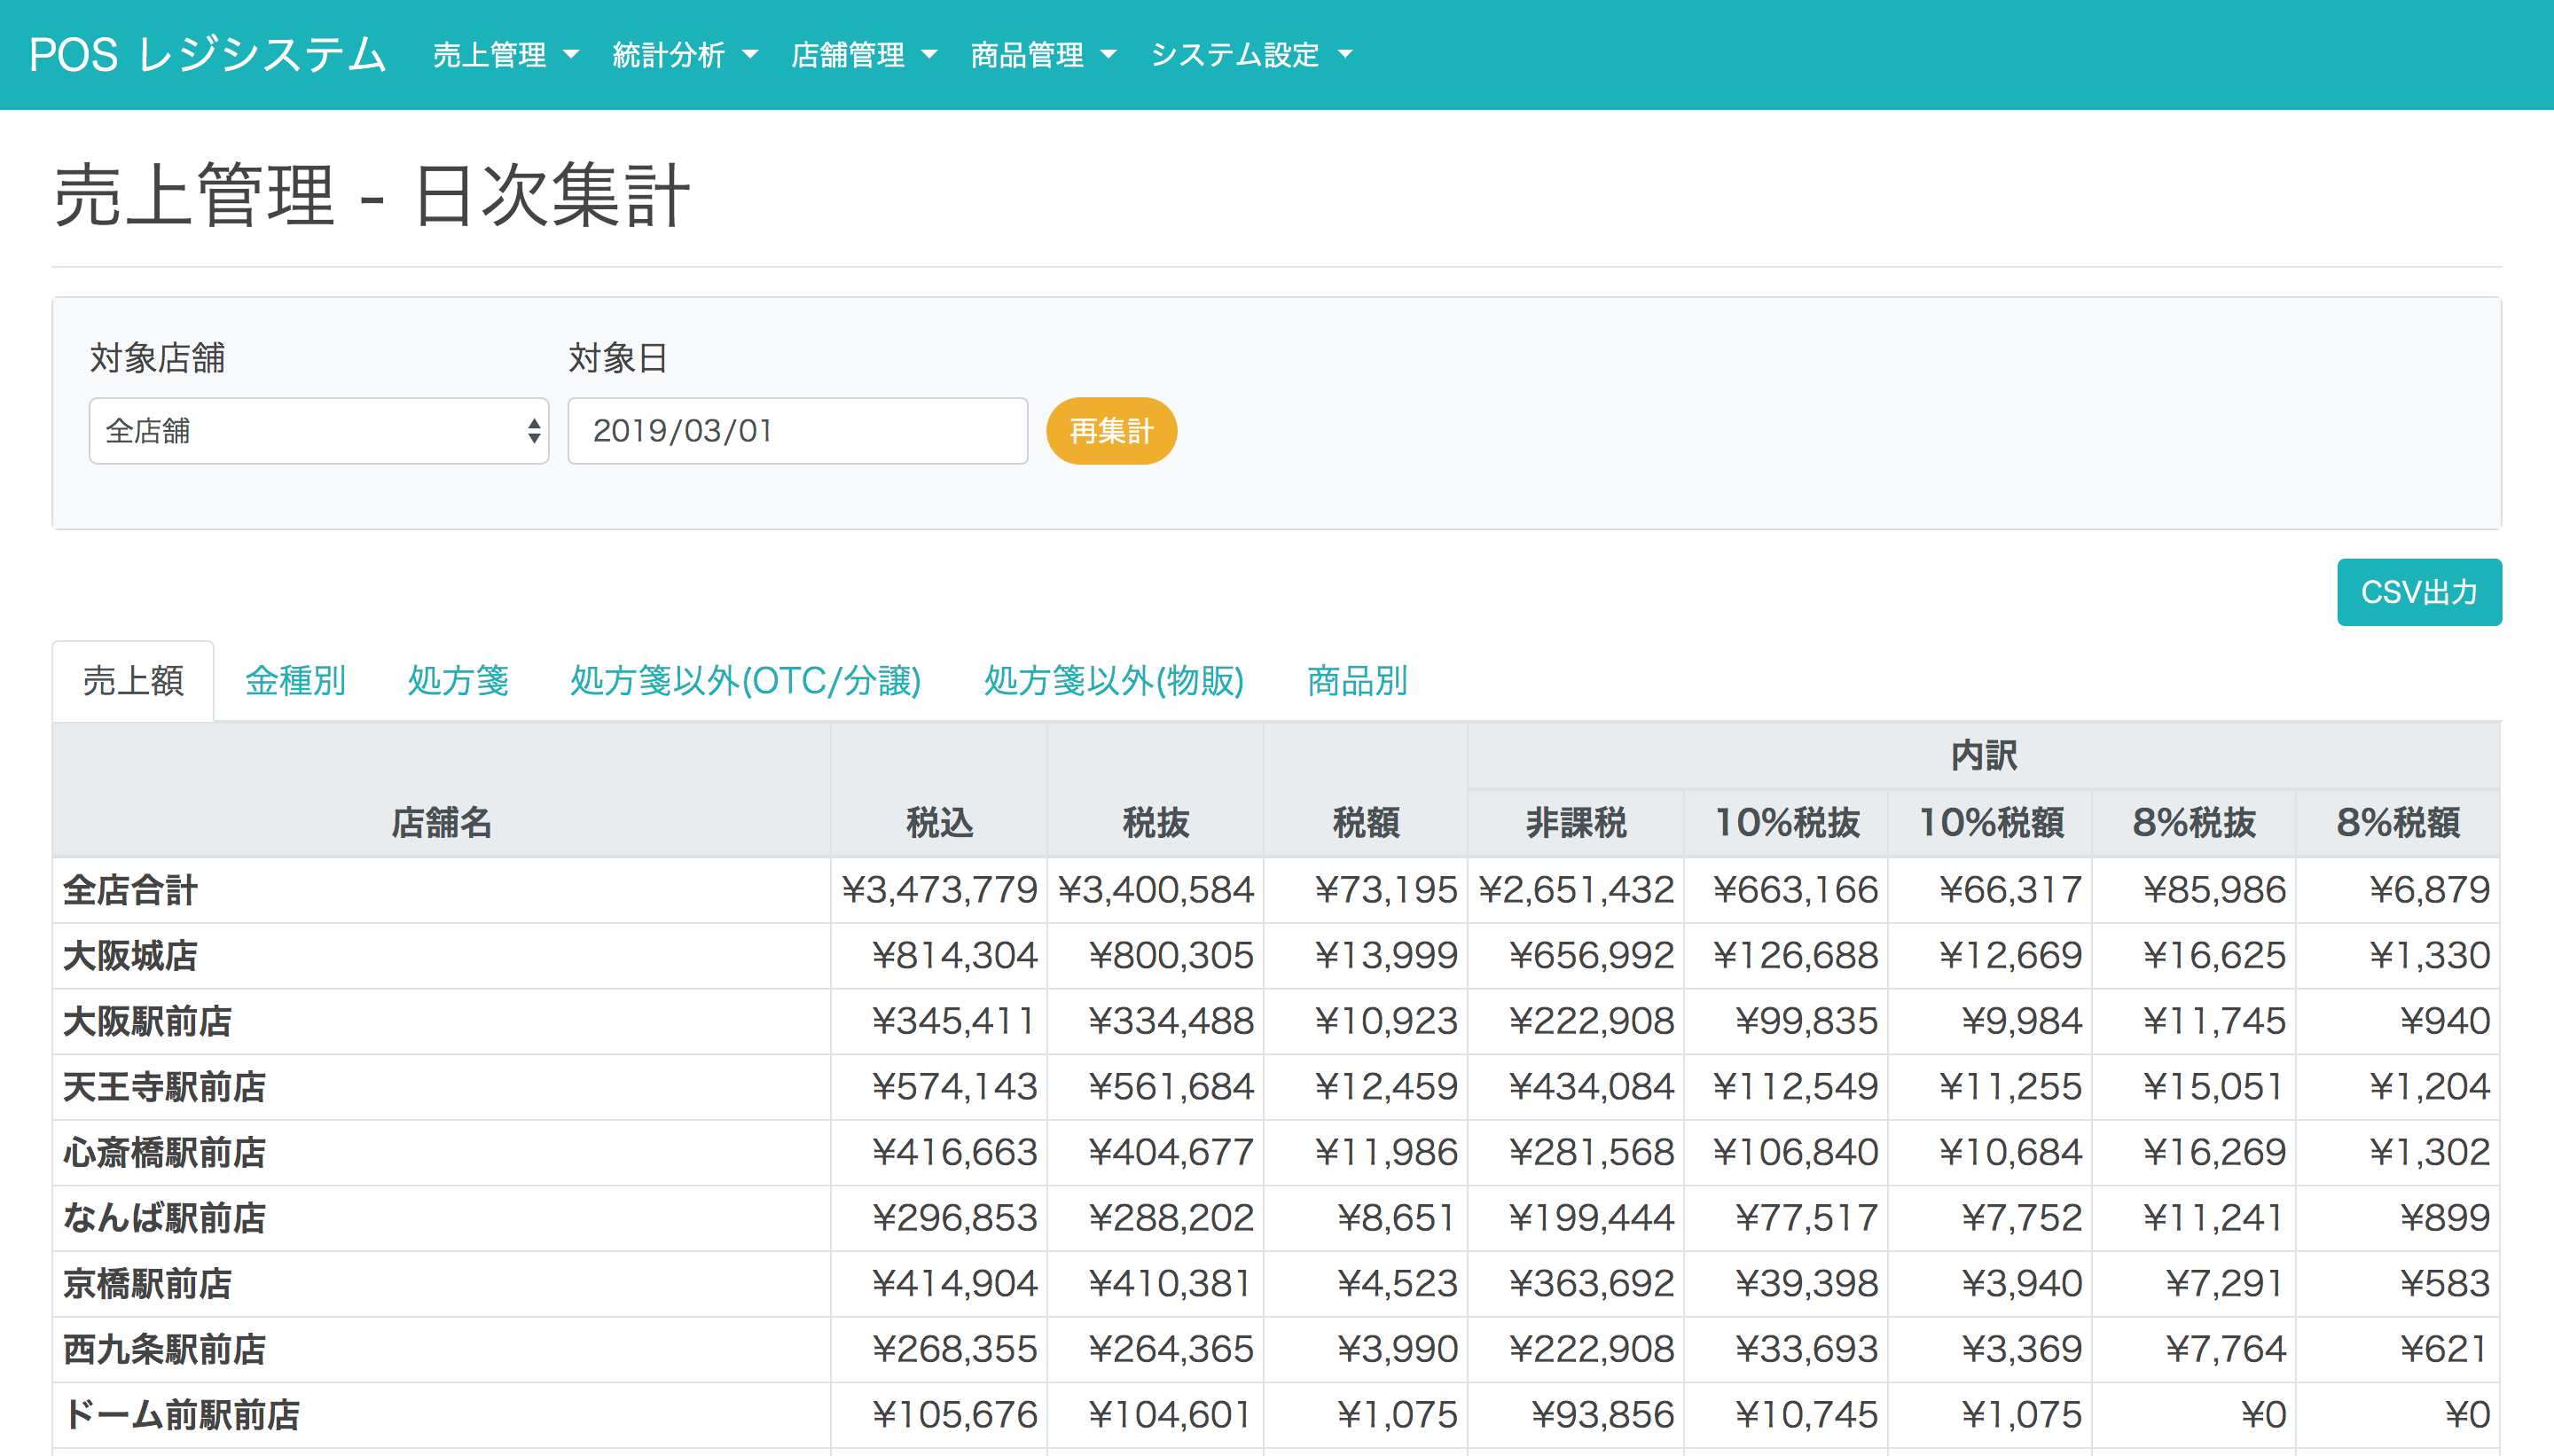Expand the 商品管理 navigation menu
The width and height of the screenshot is (2554, 1456).
(x=1043, y=55)
